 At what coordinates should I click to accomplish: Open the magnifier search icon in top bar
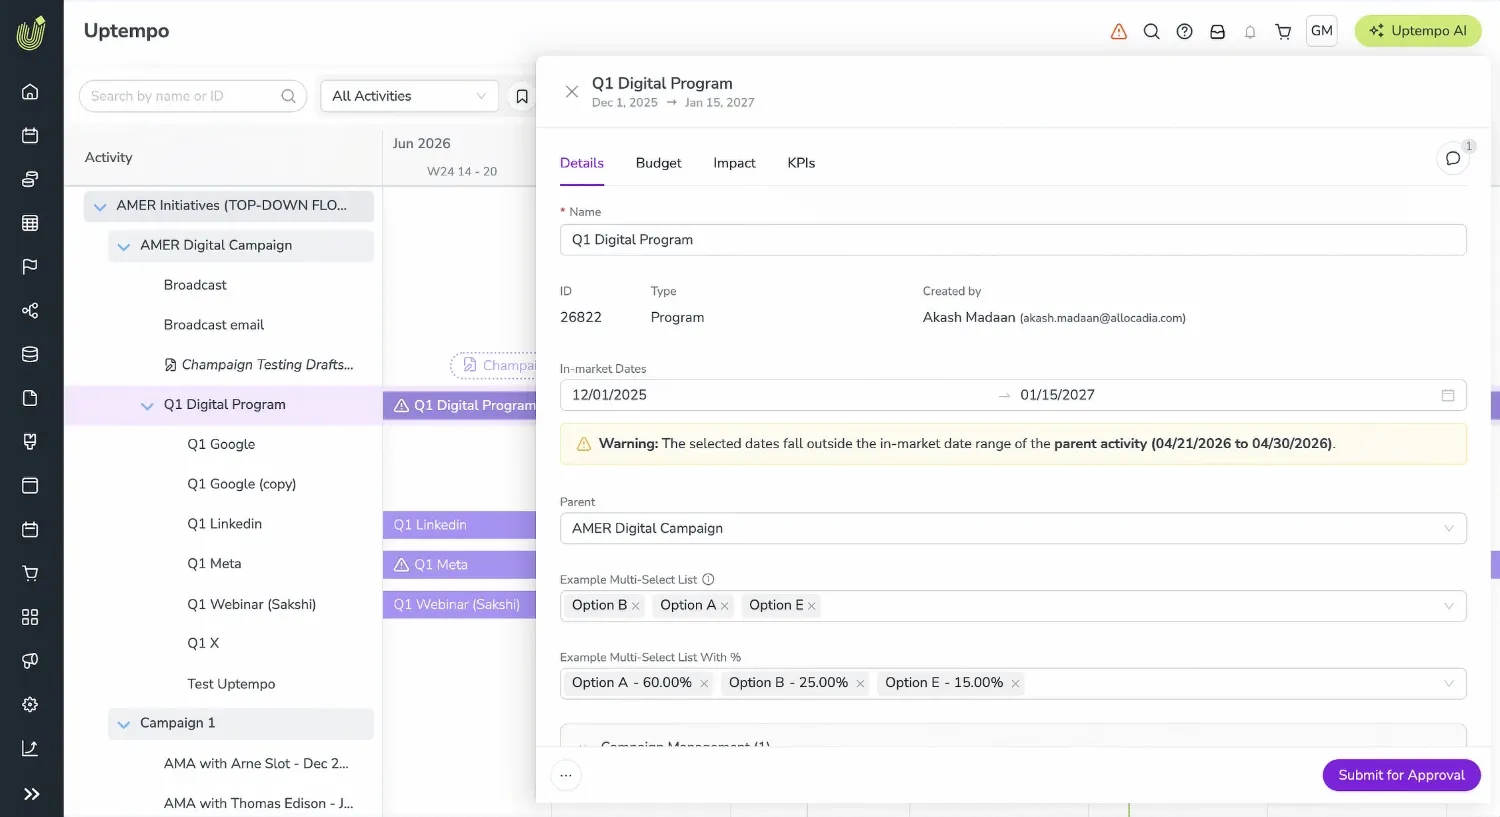[1152, 32]
